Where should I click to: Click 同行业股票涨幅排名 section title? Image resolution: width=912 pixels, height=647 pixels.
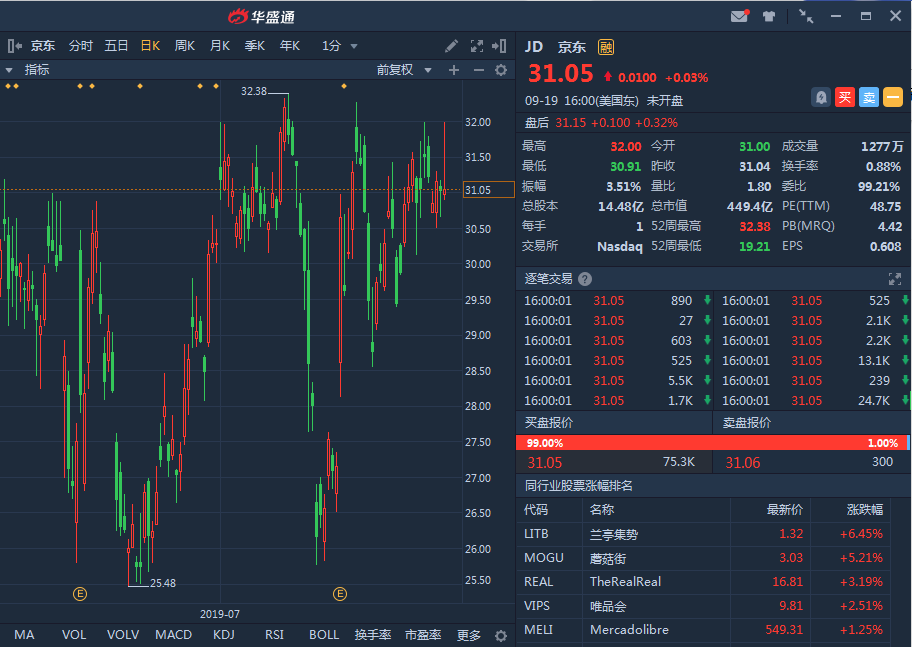[578, 486]
